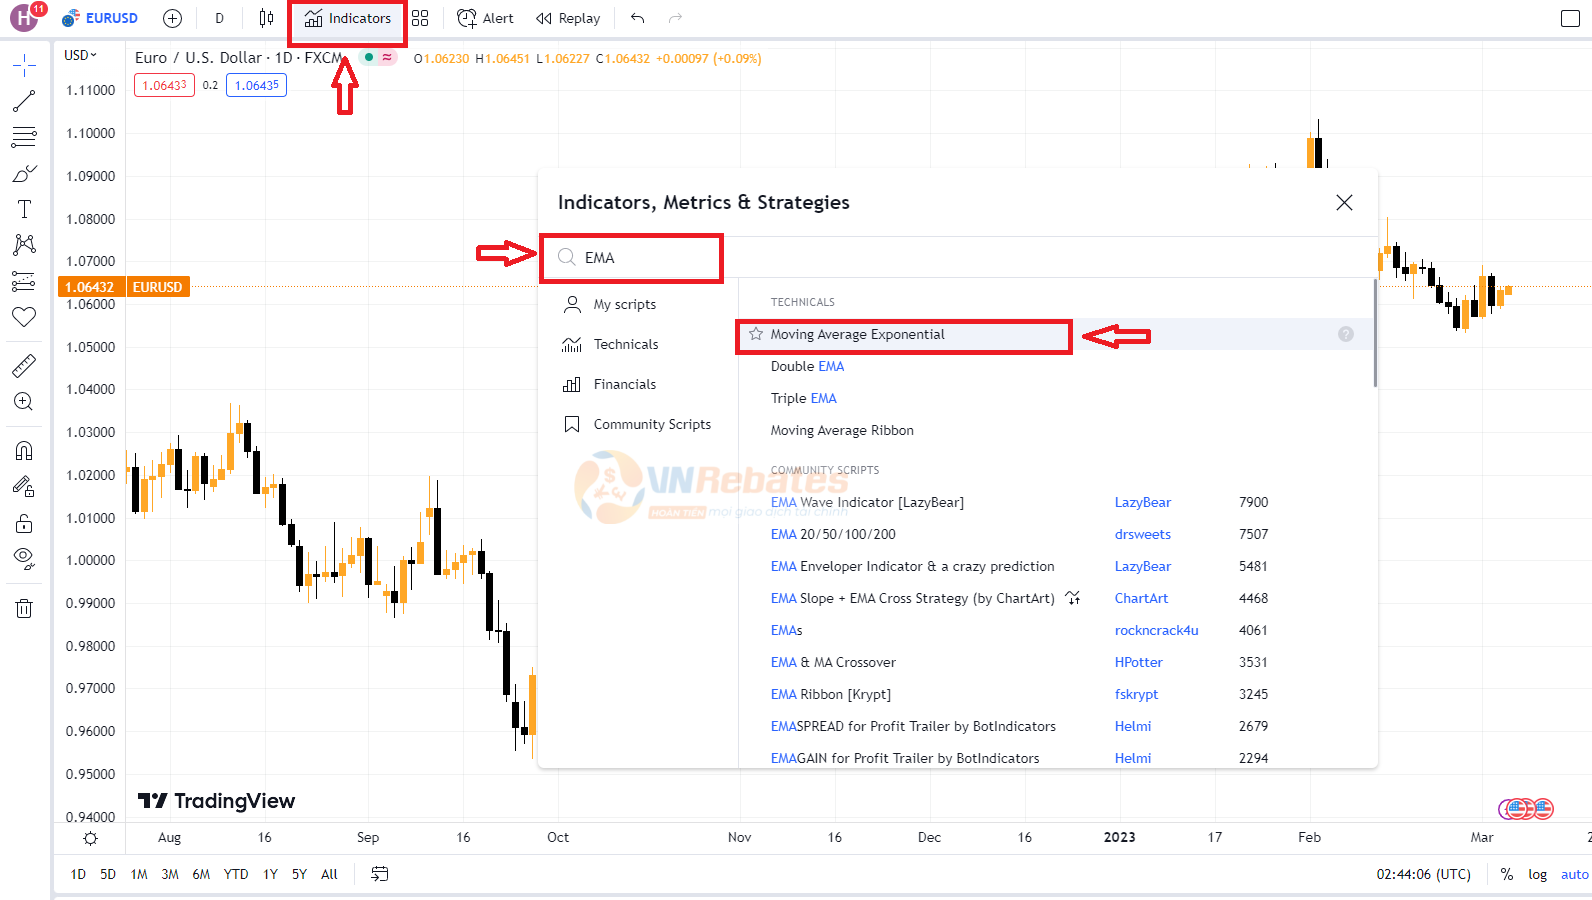Toggle lock all drawing tools
Screen dimensions: 1592x900
pyautogui.click(x=24, y=523)
